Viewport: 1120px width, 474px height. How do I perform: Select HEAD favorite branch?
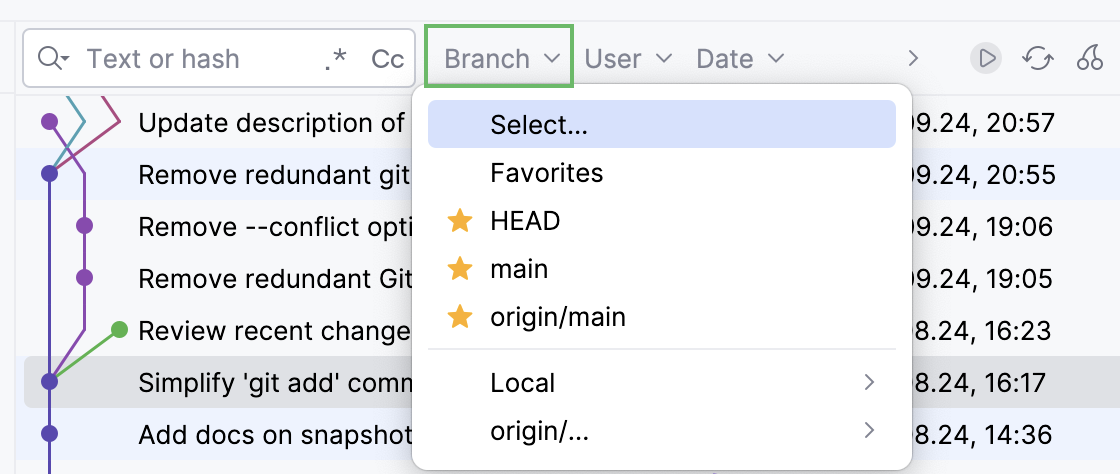tap(525, 221)
